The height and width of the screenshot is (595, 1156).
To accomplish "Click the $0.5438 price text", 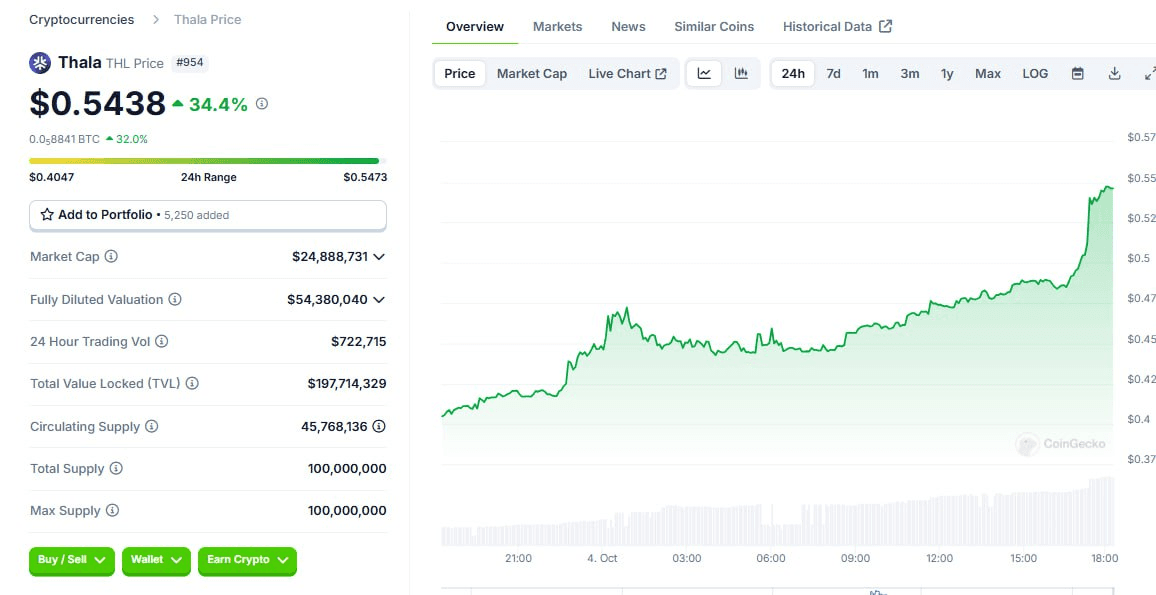I will pyautogui.click(x=97, y=103).
